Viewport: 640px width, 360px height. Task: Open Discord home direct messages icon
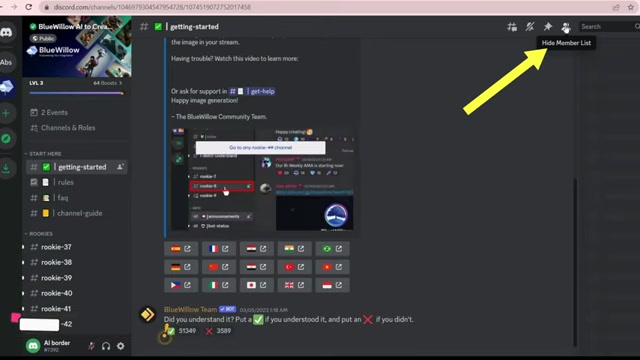(7, 32)
